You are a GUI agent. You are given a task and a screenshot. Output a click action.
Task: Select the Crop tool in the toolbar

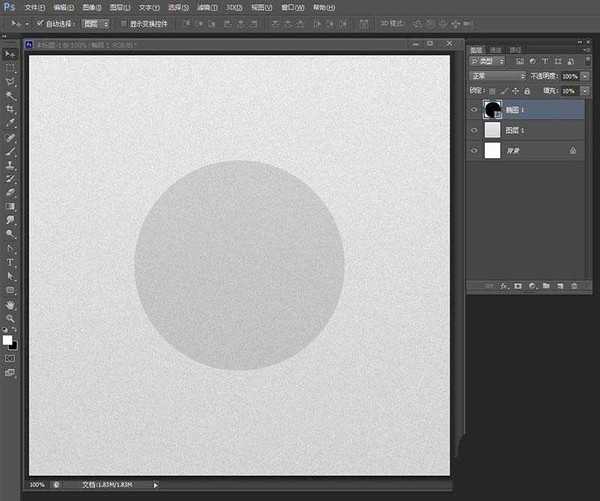click(x=11, y=108)
